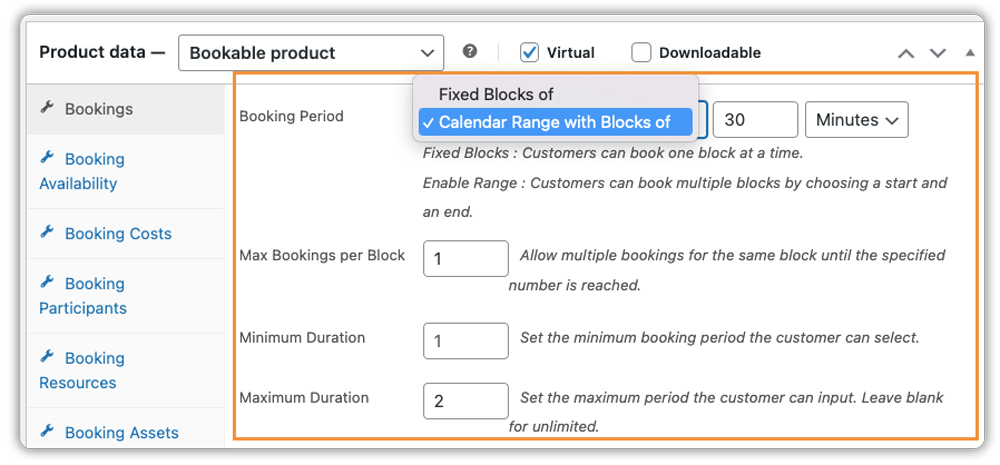1000x465 pixels.
Task: Open the Booking Resources tab
Action: (126, 370)
